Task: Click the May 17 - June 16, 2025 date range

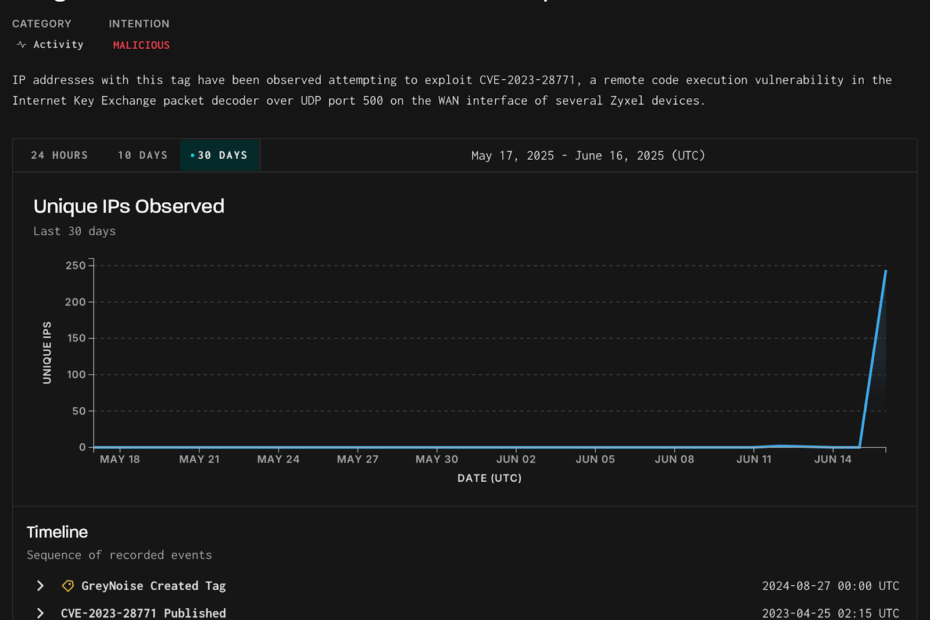Action: (x=588, y=156)
